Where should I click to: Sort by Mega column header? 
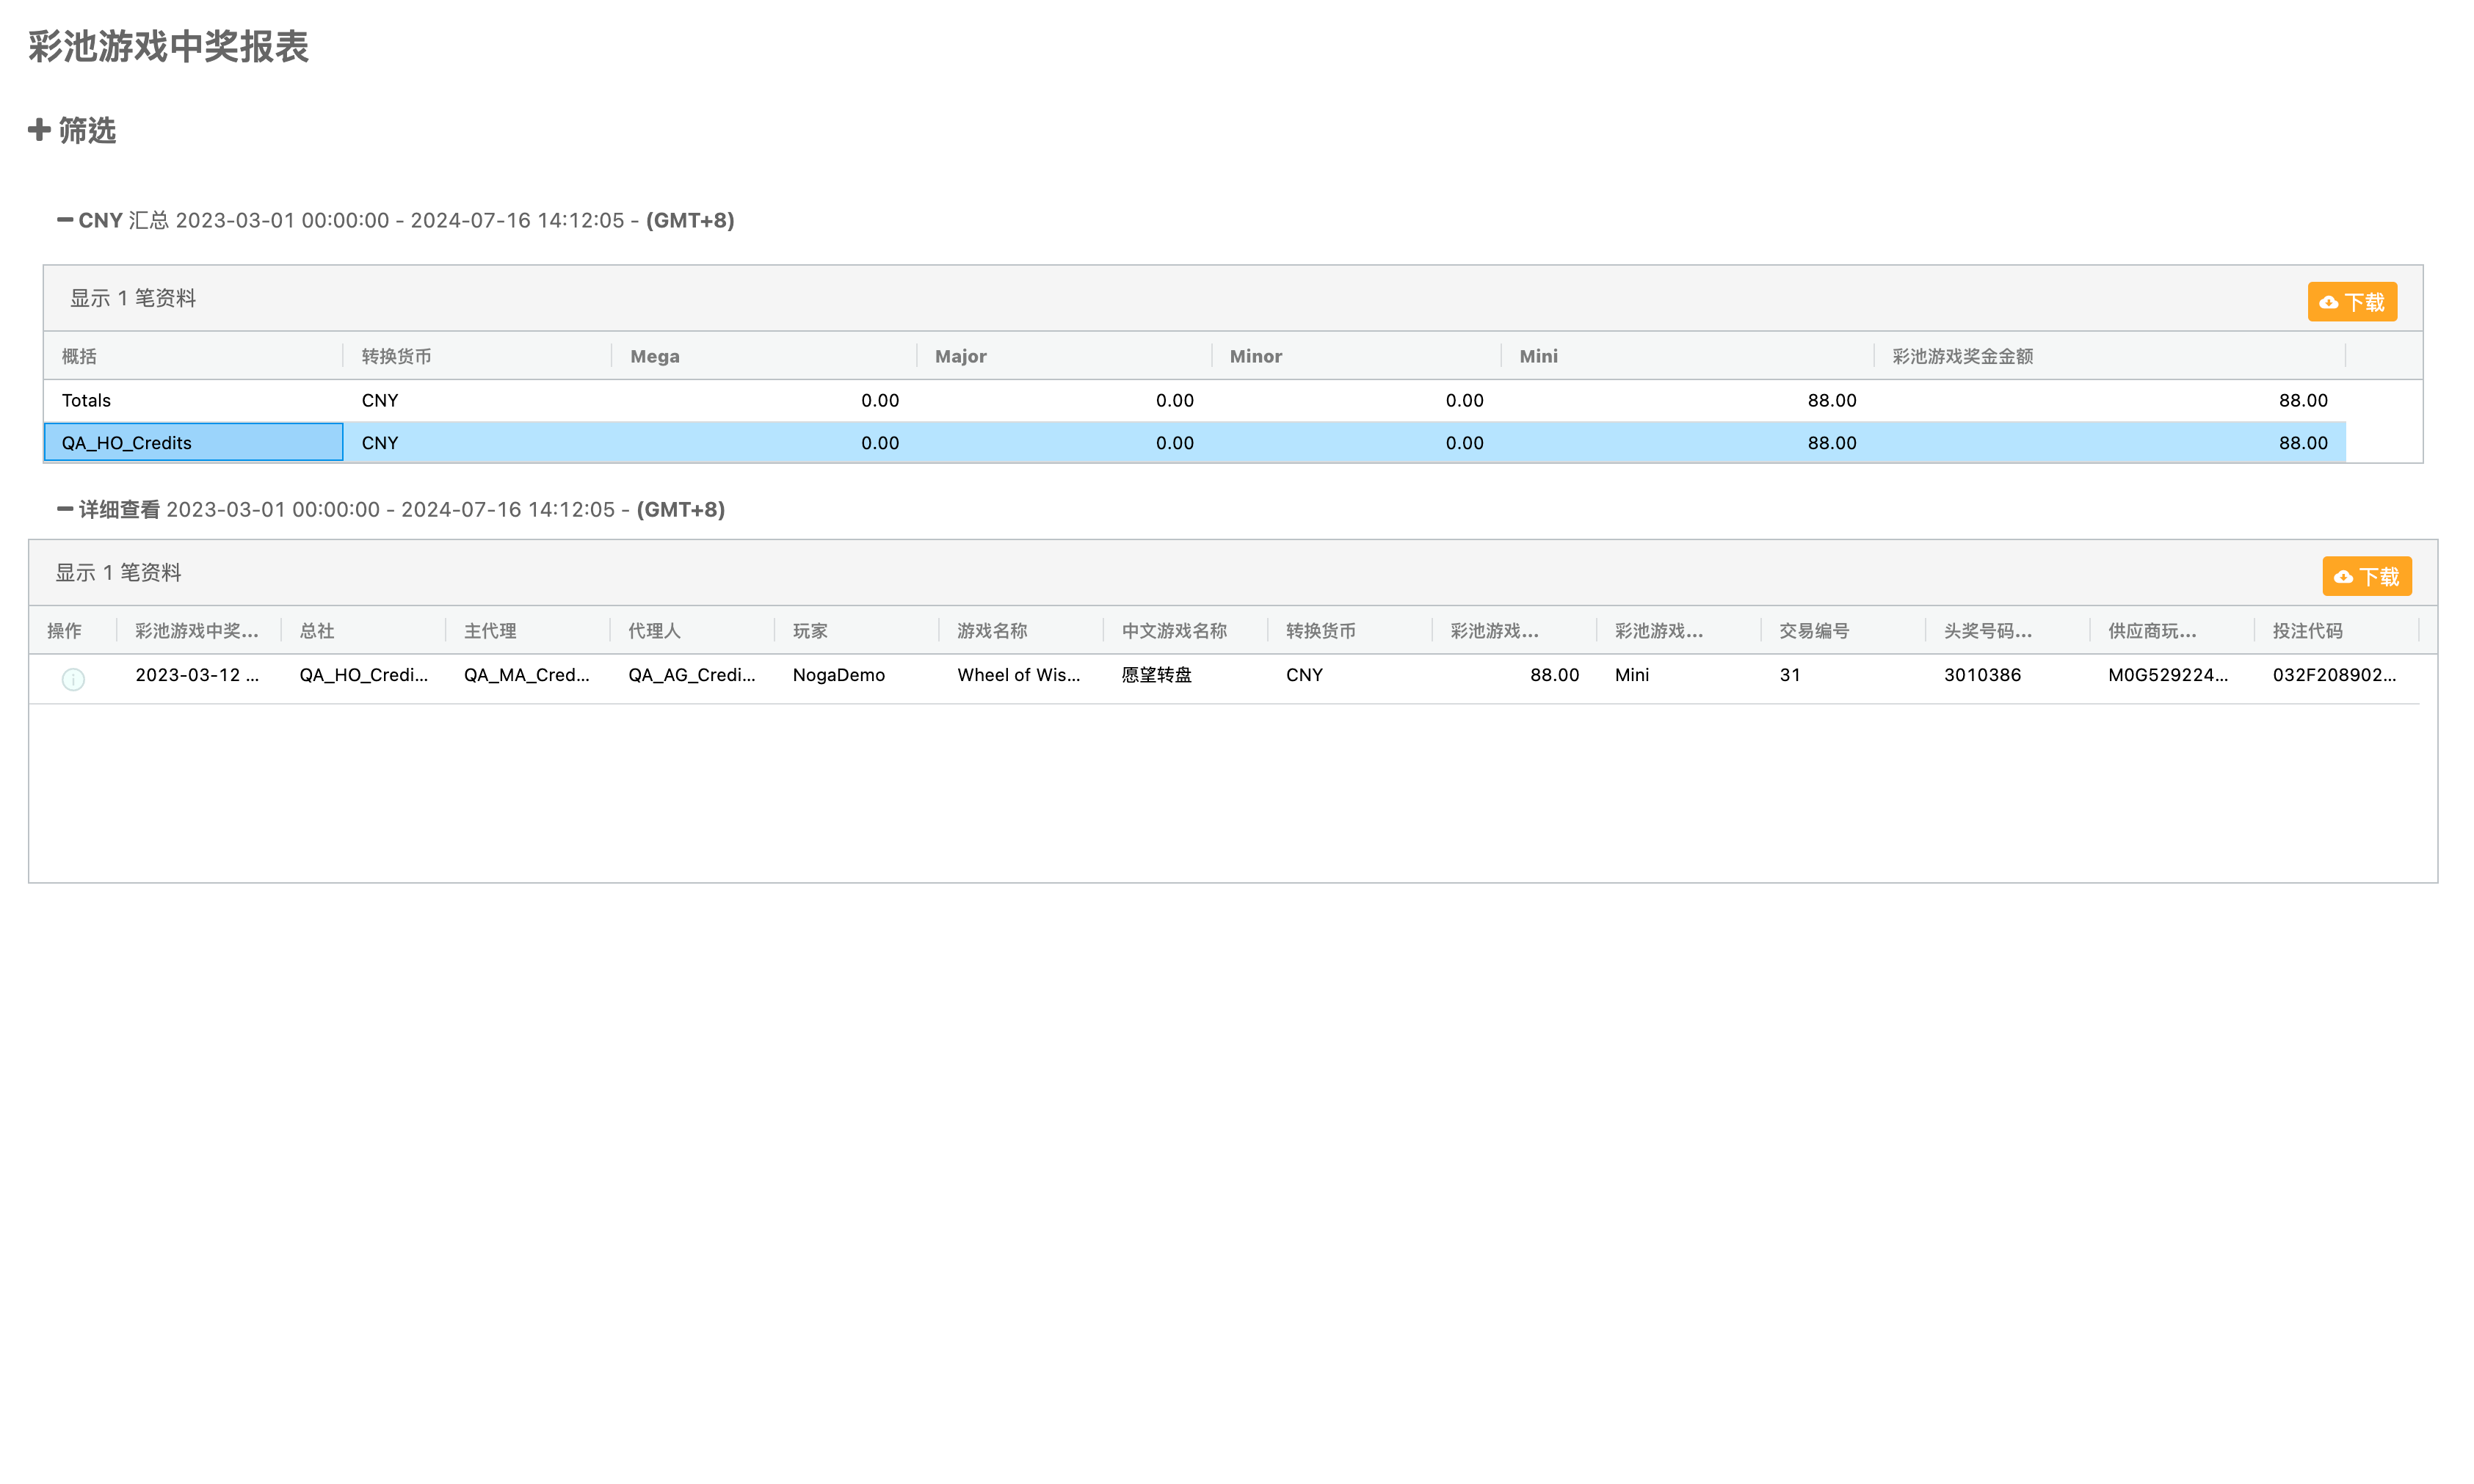(655, 356)
